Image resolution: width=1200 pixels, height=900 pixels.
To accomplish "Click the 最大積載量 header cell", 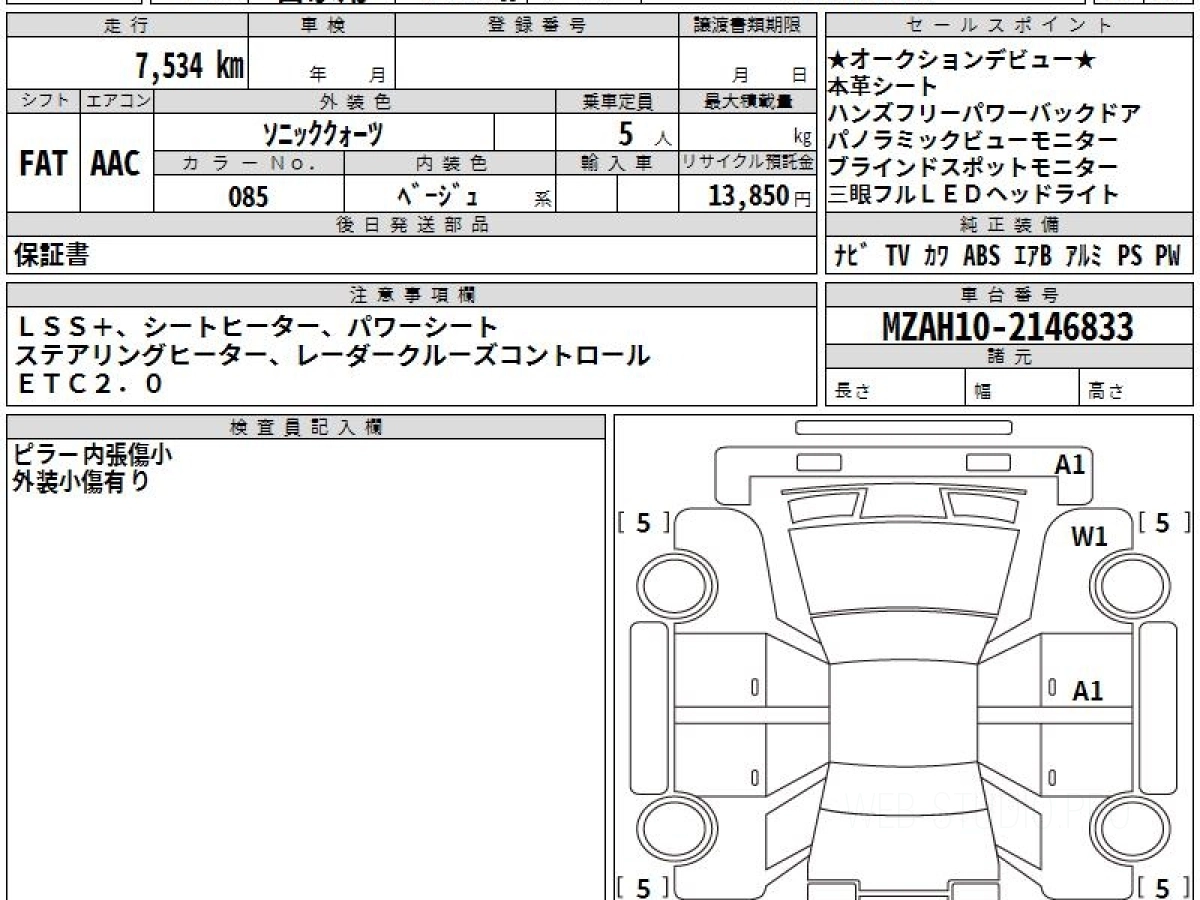I will tap(747, 101).
